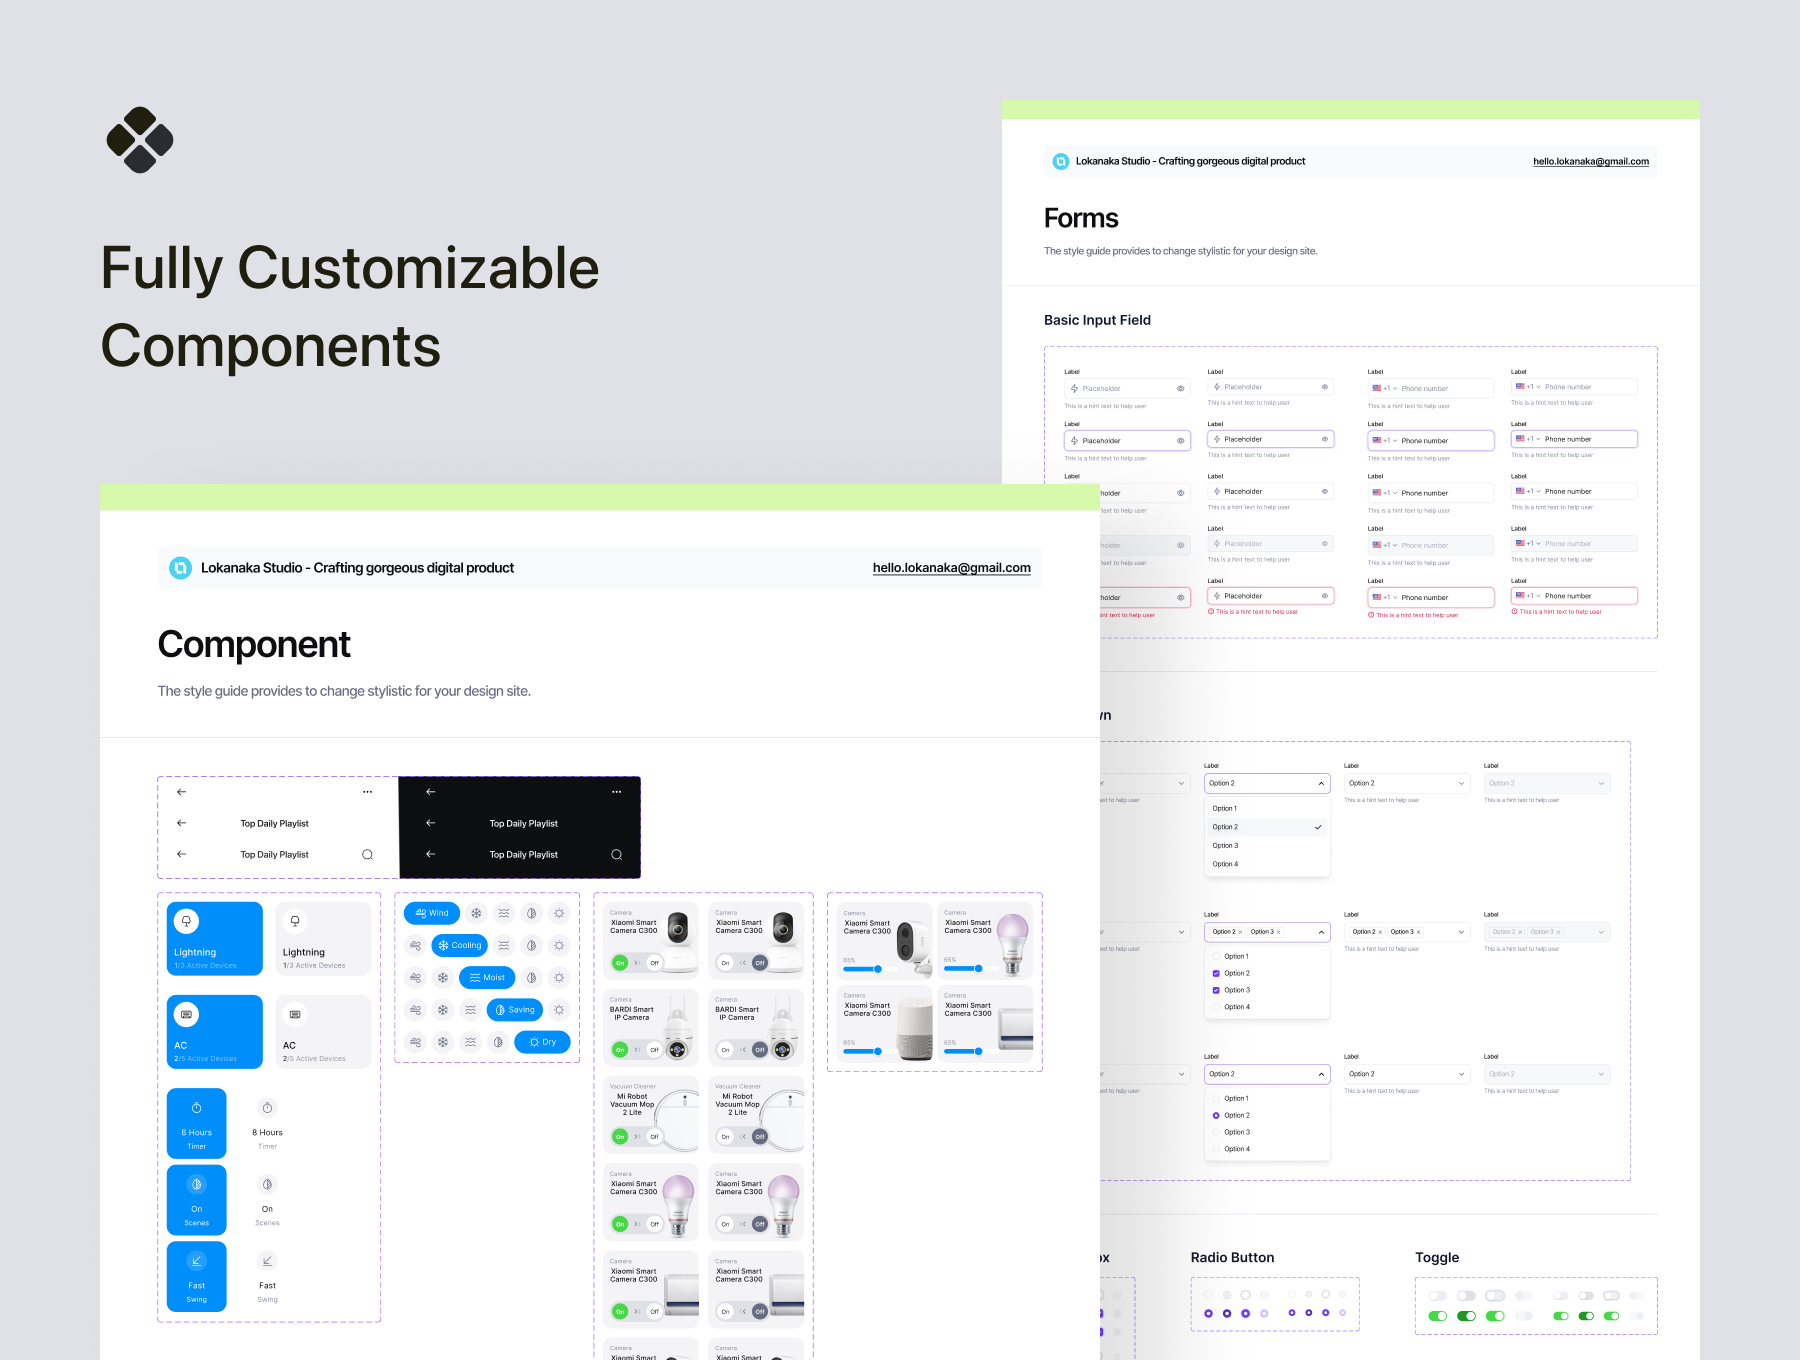Enable a green toggle in the Toggle section
This screenshot has height=1360, width=1800.
(1438, 1317)
